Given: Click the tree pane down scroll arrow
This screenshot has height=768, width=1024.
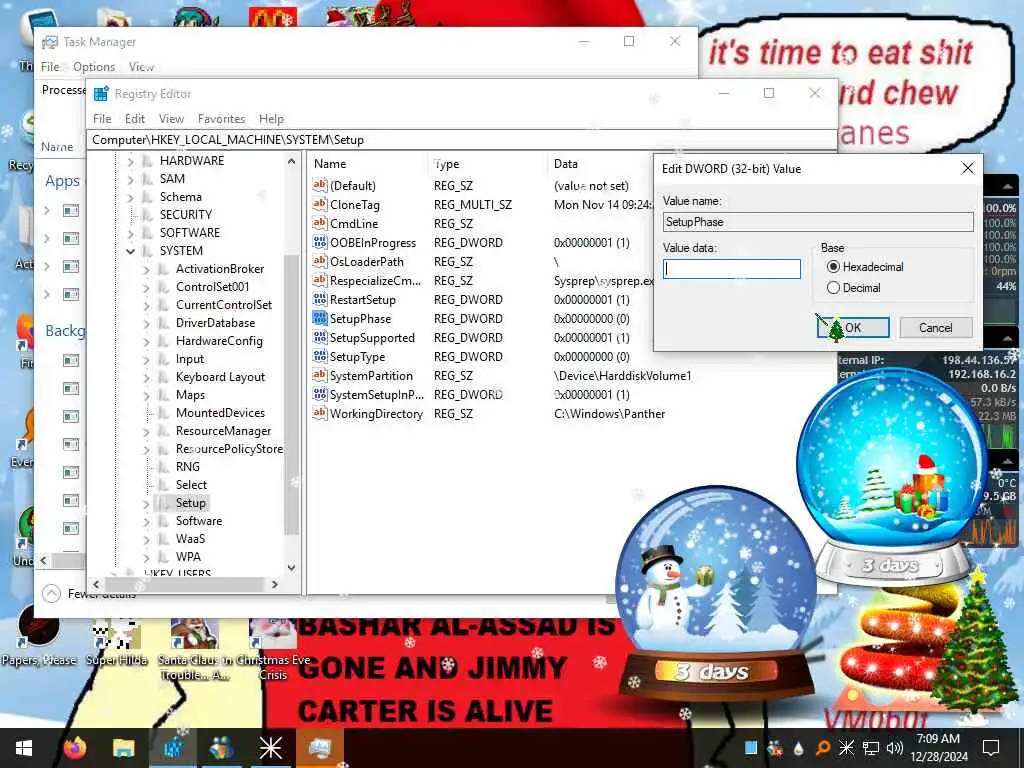Looking at the screenshot, I should (x=291, y=568).
